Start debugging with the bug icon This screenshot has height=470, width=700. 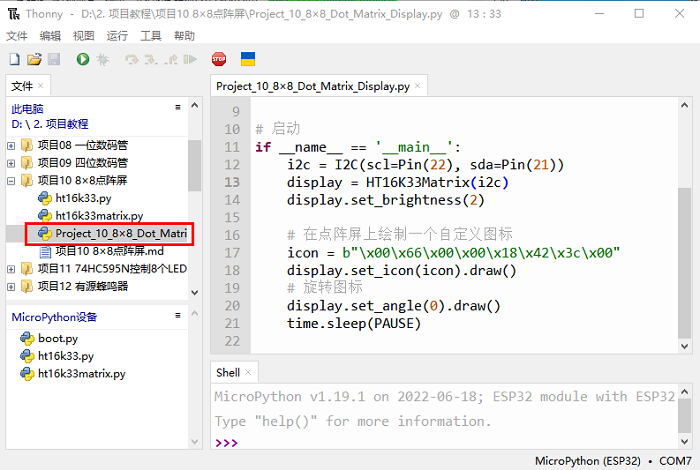click(101, 60)
